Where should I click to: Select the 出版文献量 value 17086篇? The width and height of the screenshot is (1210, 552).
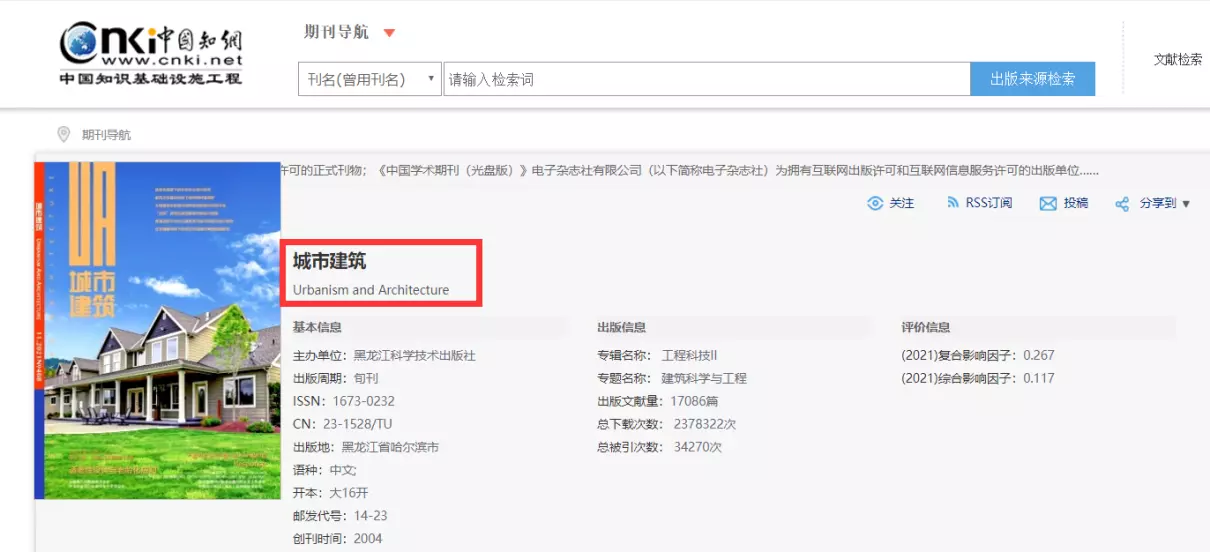[x=694, y=401]
